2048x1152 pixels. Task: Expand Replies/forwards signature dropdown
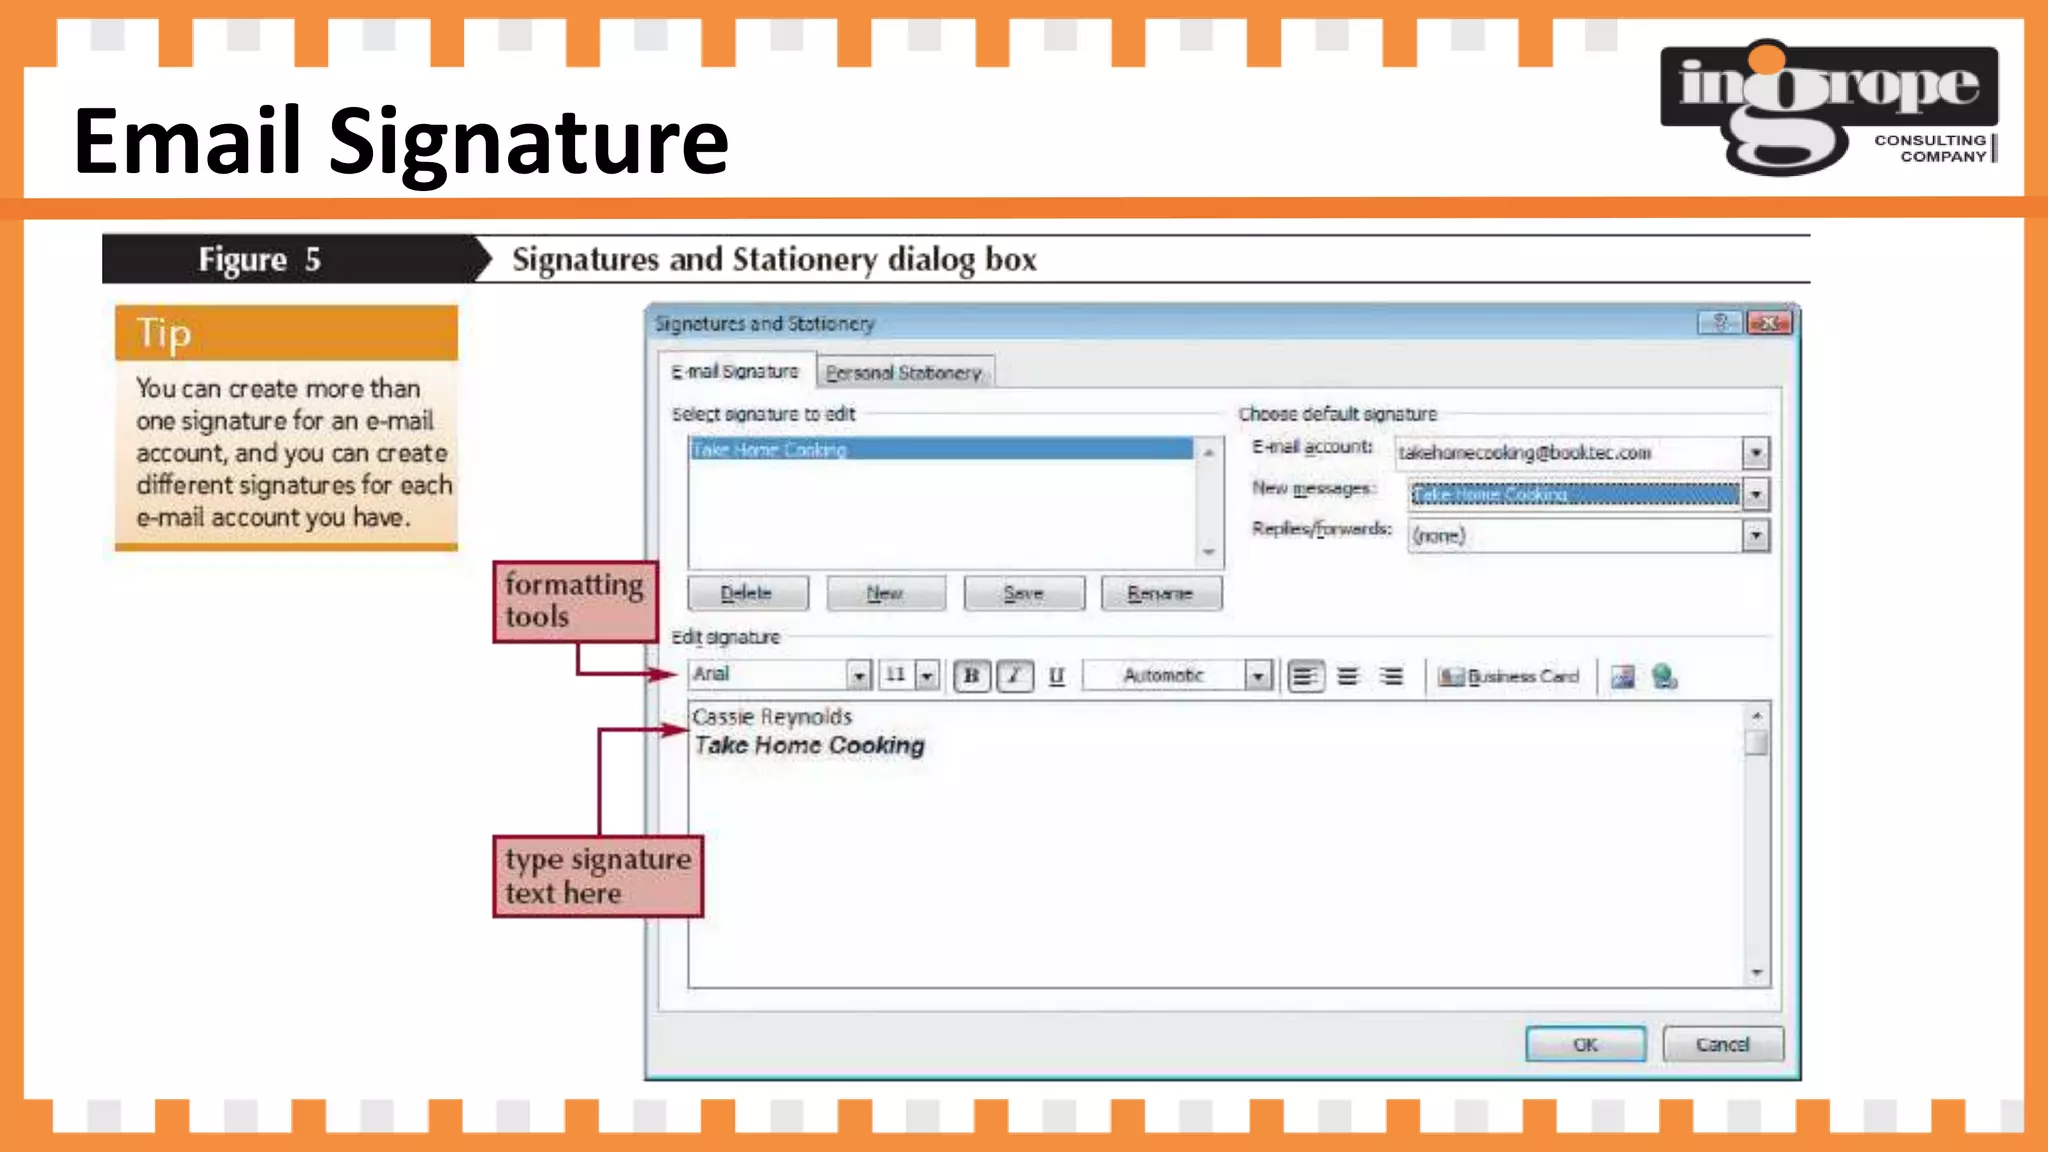click(1755, 536)
